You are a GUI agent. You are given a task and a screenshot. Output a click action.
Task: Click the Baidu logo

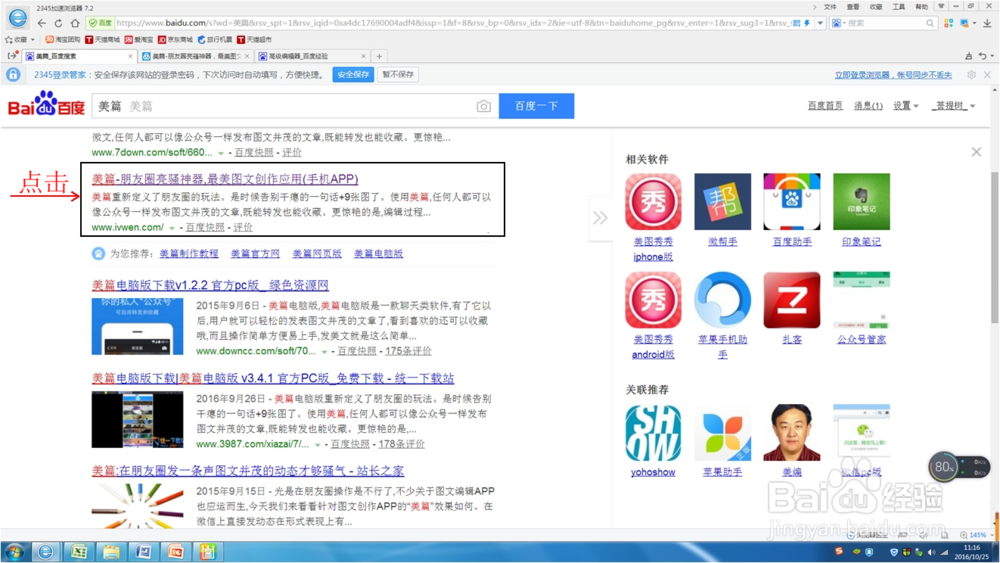46,104
